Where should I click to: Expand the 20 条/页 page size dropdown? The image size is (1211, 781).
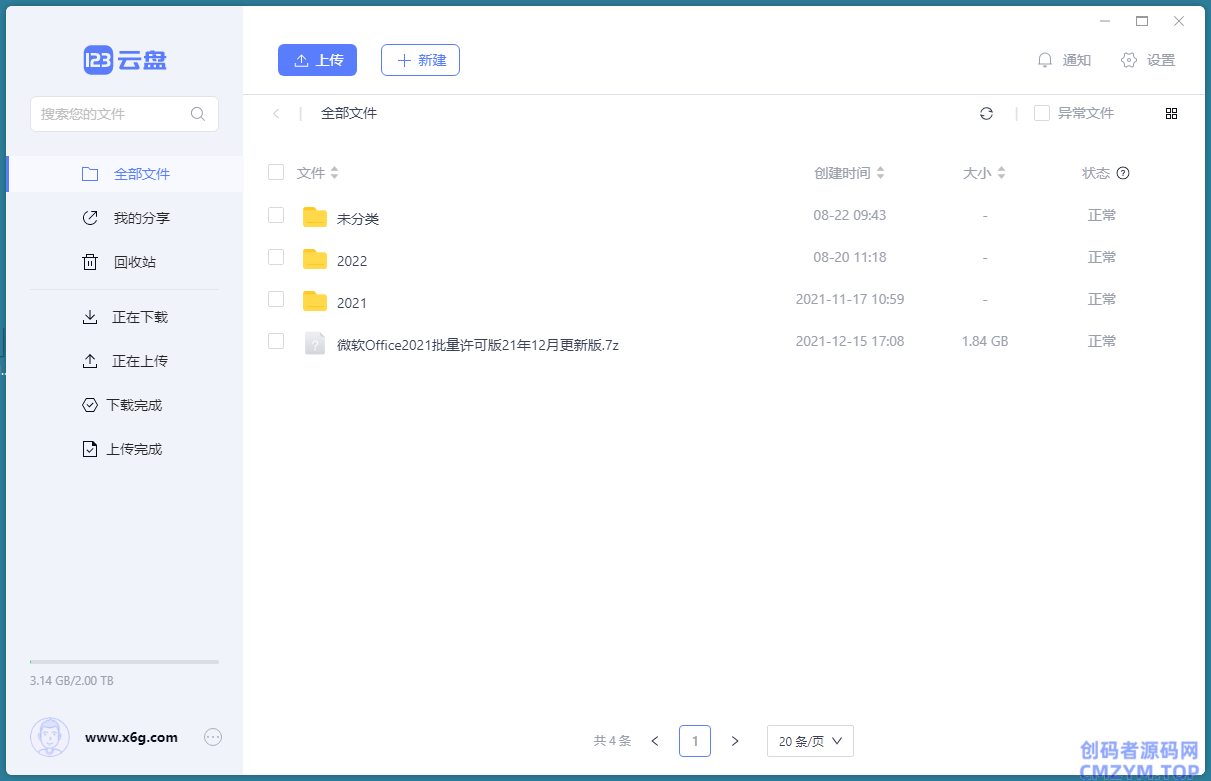tap(810, 741)
